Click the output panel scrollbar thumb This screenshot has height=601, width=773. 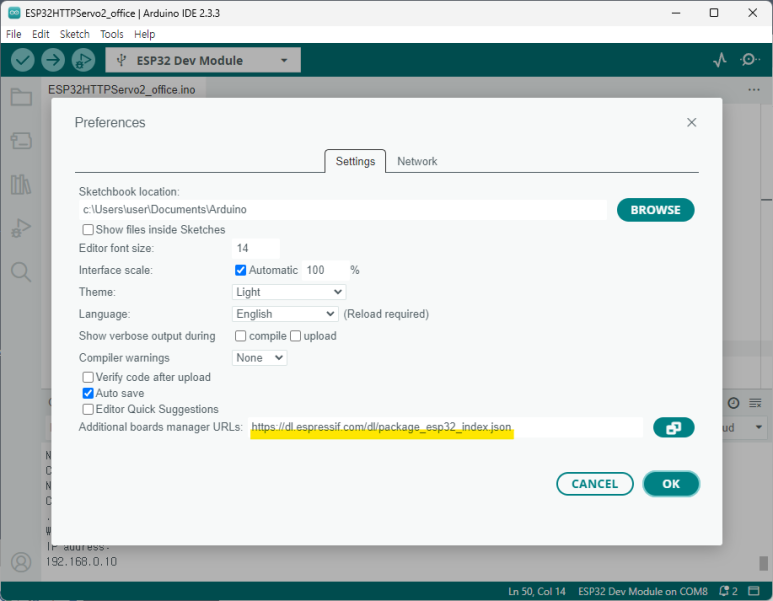[763, 563]
